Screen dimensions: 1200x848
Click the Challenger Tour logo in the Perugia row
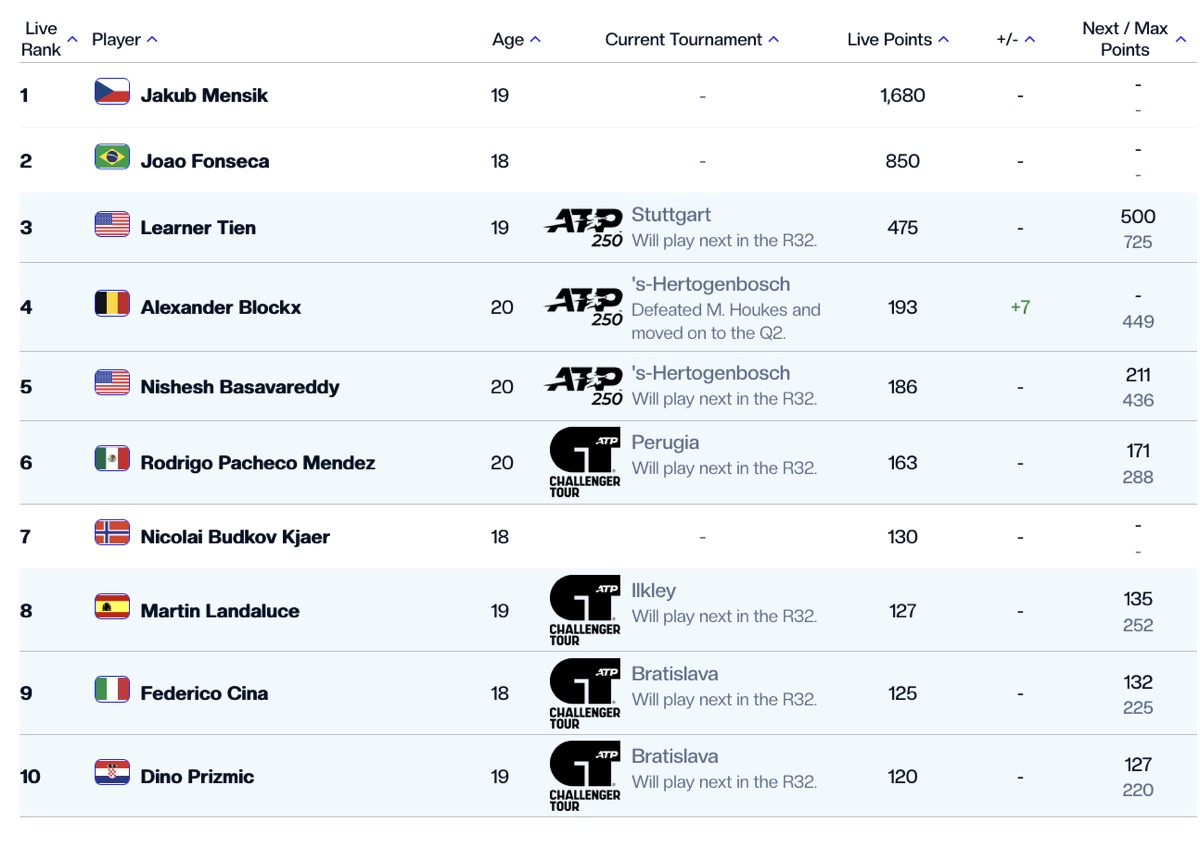pyautogui.click(x=585, y=463)
